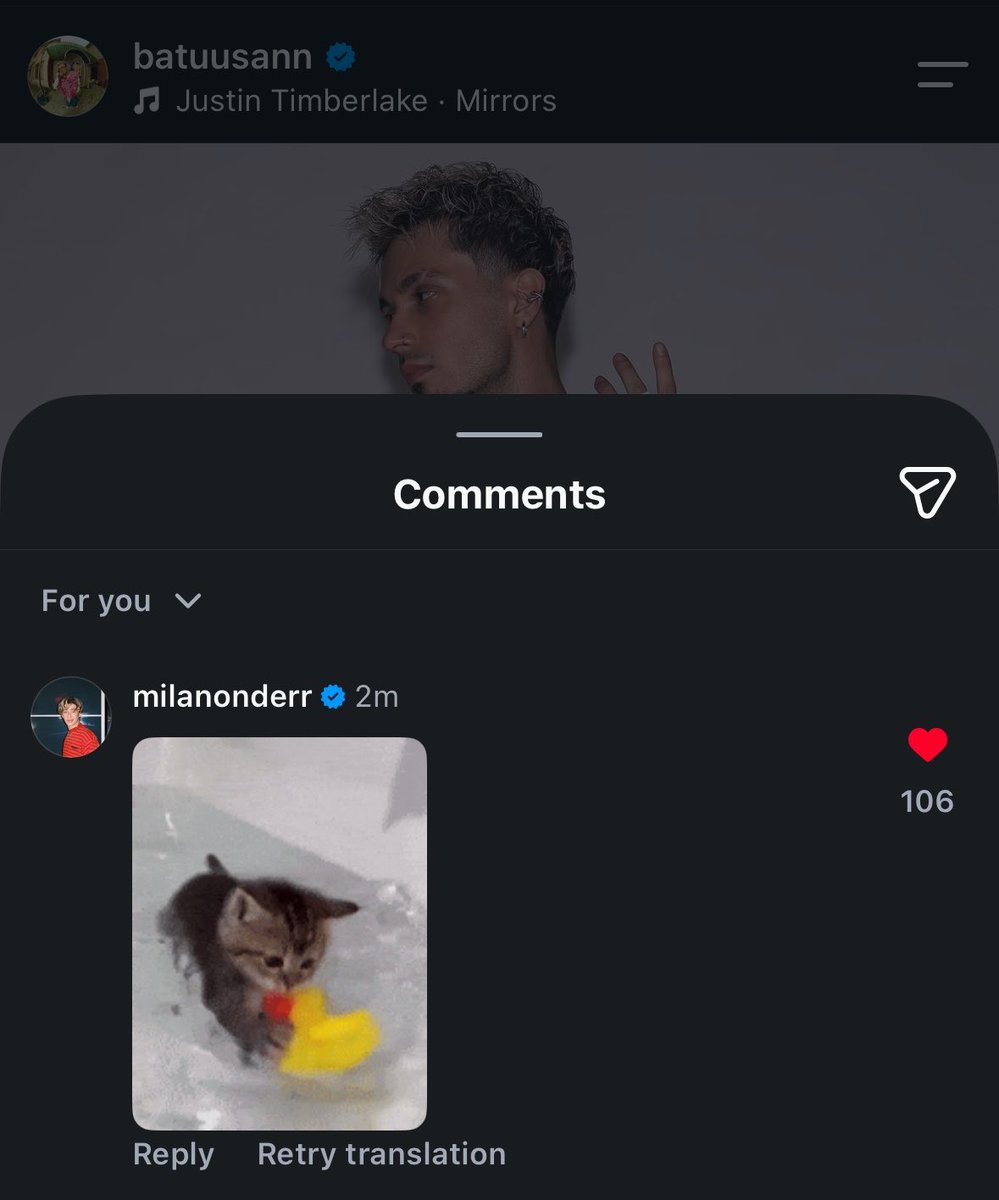Open the For you sorting dropdown

tap(122, 601)
